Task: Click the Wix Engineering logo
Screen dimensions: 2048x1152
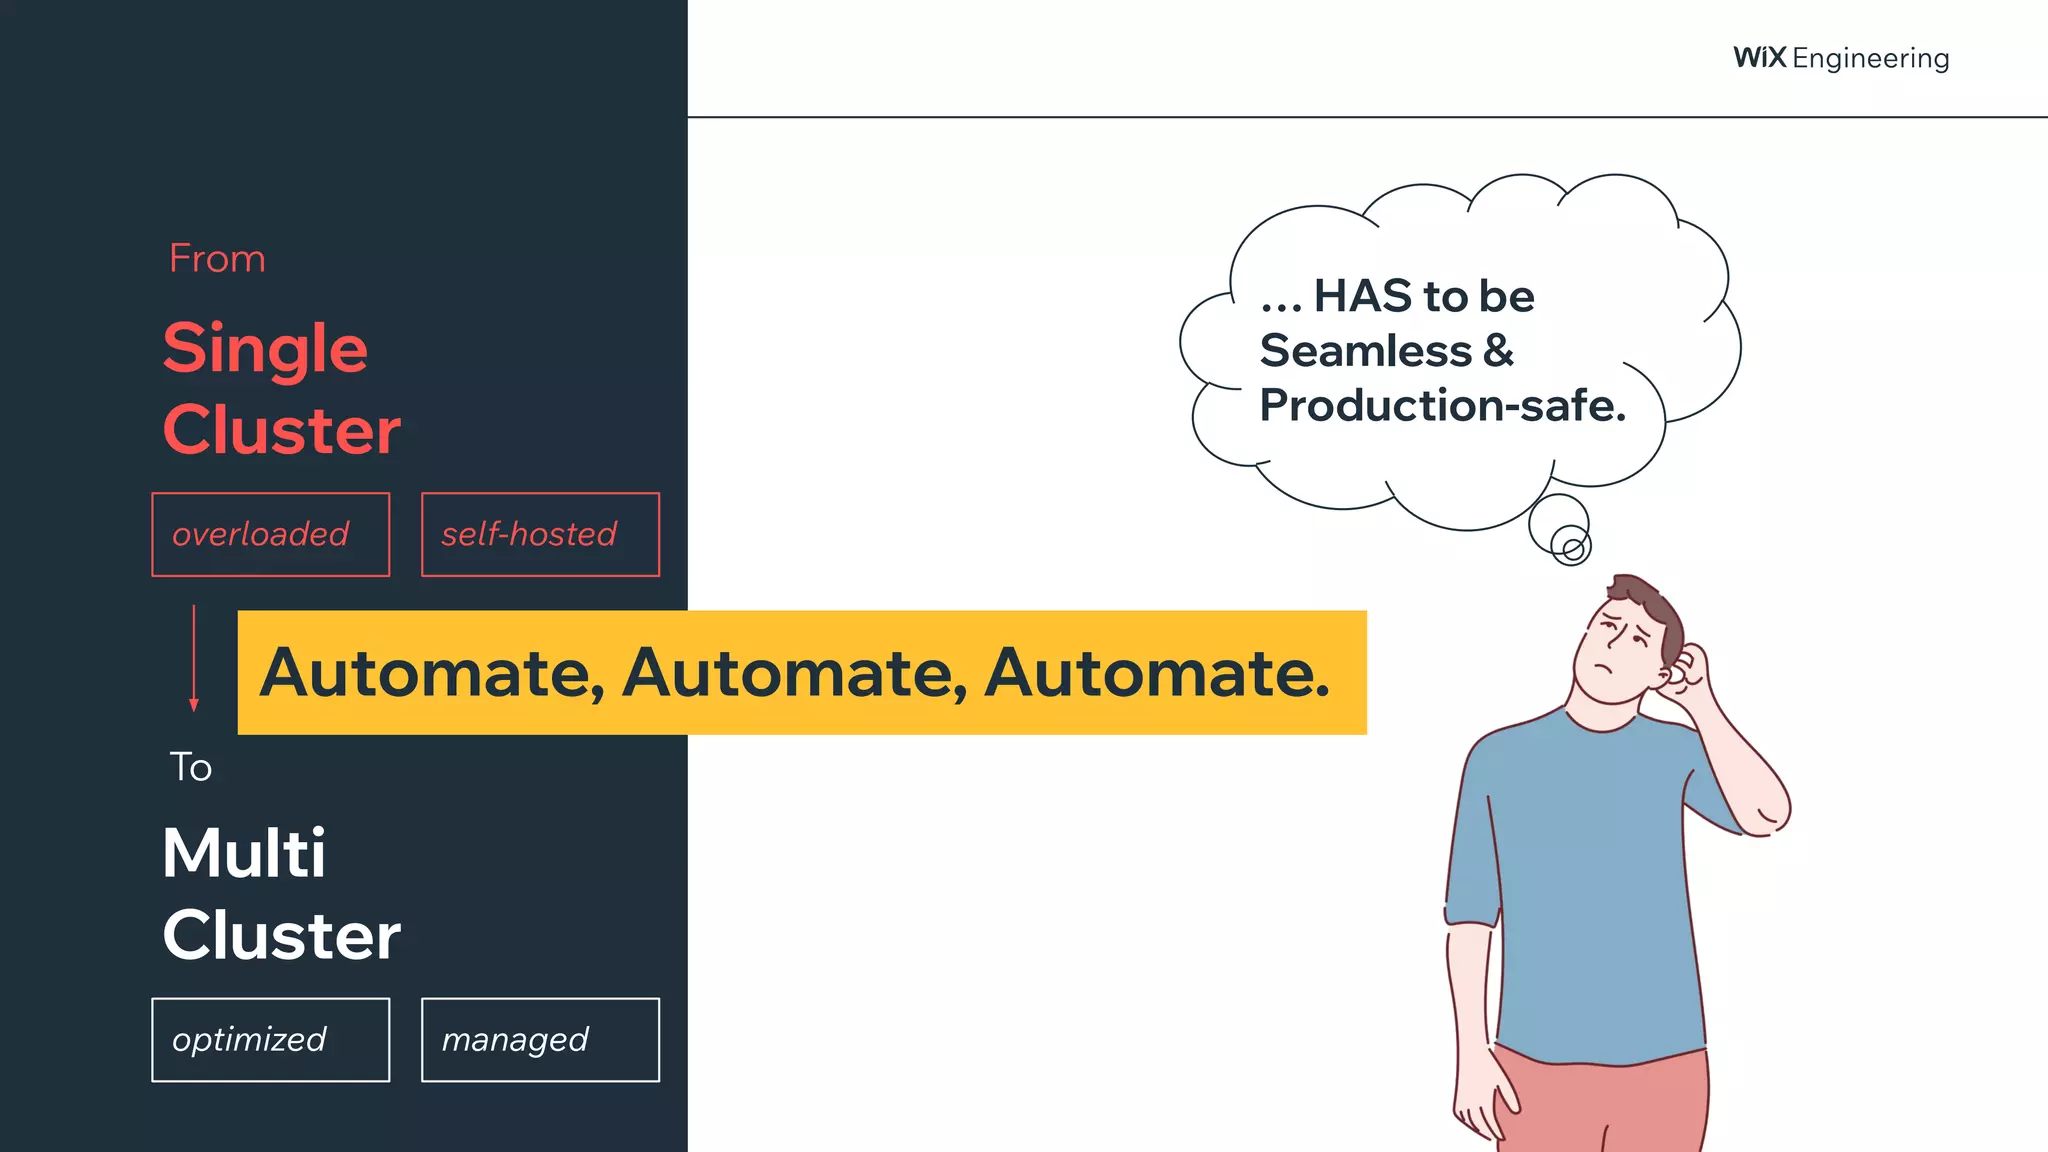Action: (1841, 58)
